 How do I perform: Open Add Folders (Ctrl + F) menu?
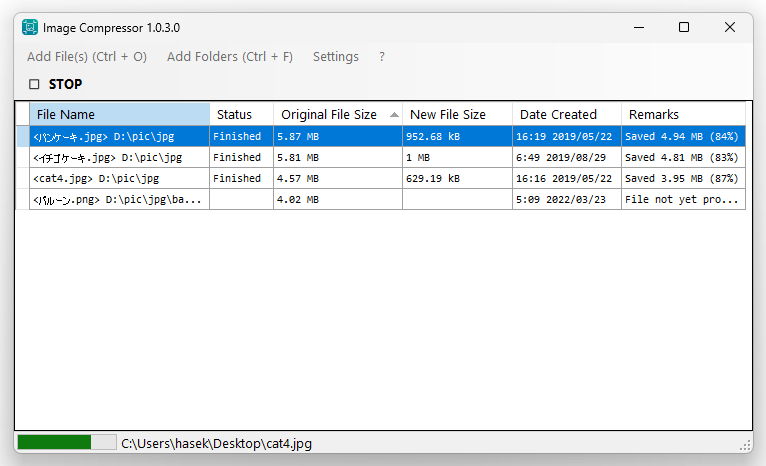pyautogui.click(x=230, y=57)
